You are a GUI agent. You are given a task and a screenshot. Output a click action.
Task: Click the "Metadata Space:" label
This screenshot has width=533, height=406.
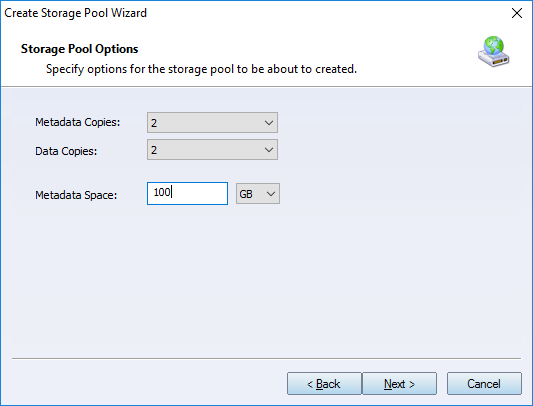[x=76, y=195]
